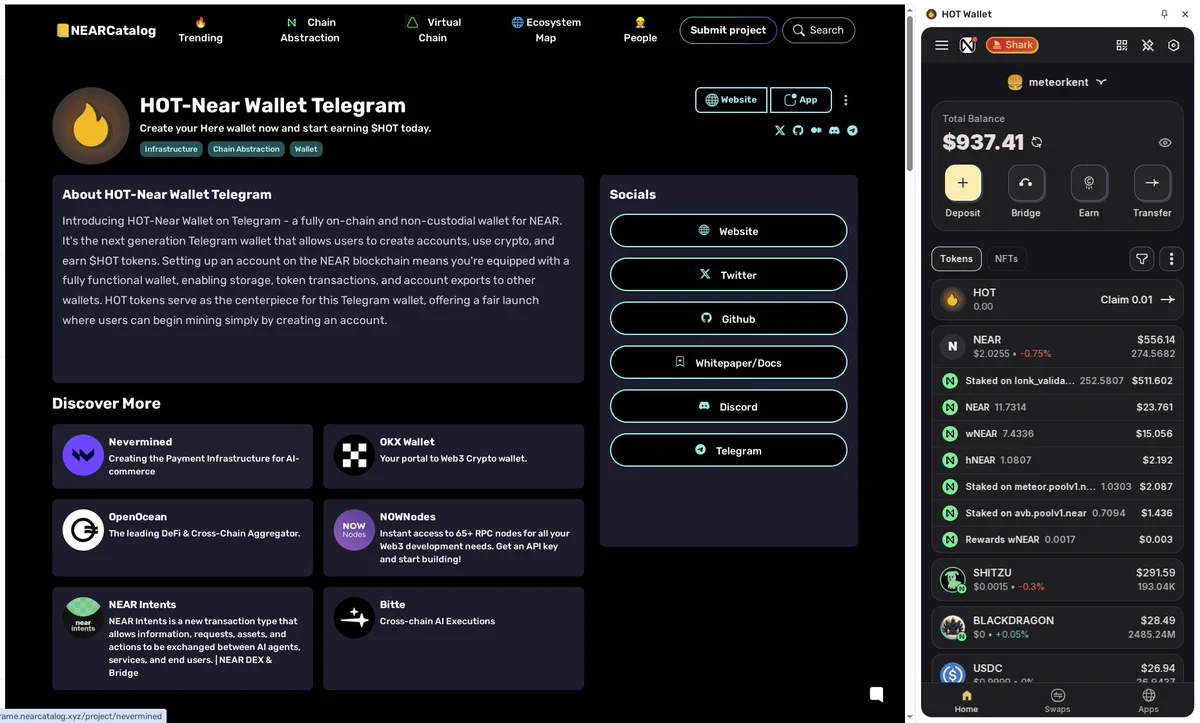Open the OKX Wallet project card
Screen dimensions: 1200x723
click(453, 456)
